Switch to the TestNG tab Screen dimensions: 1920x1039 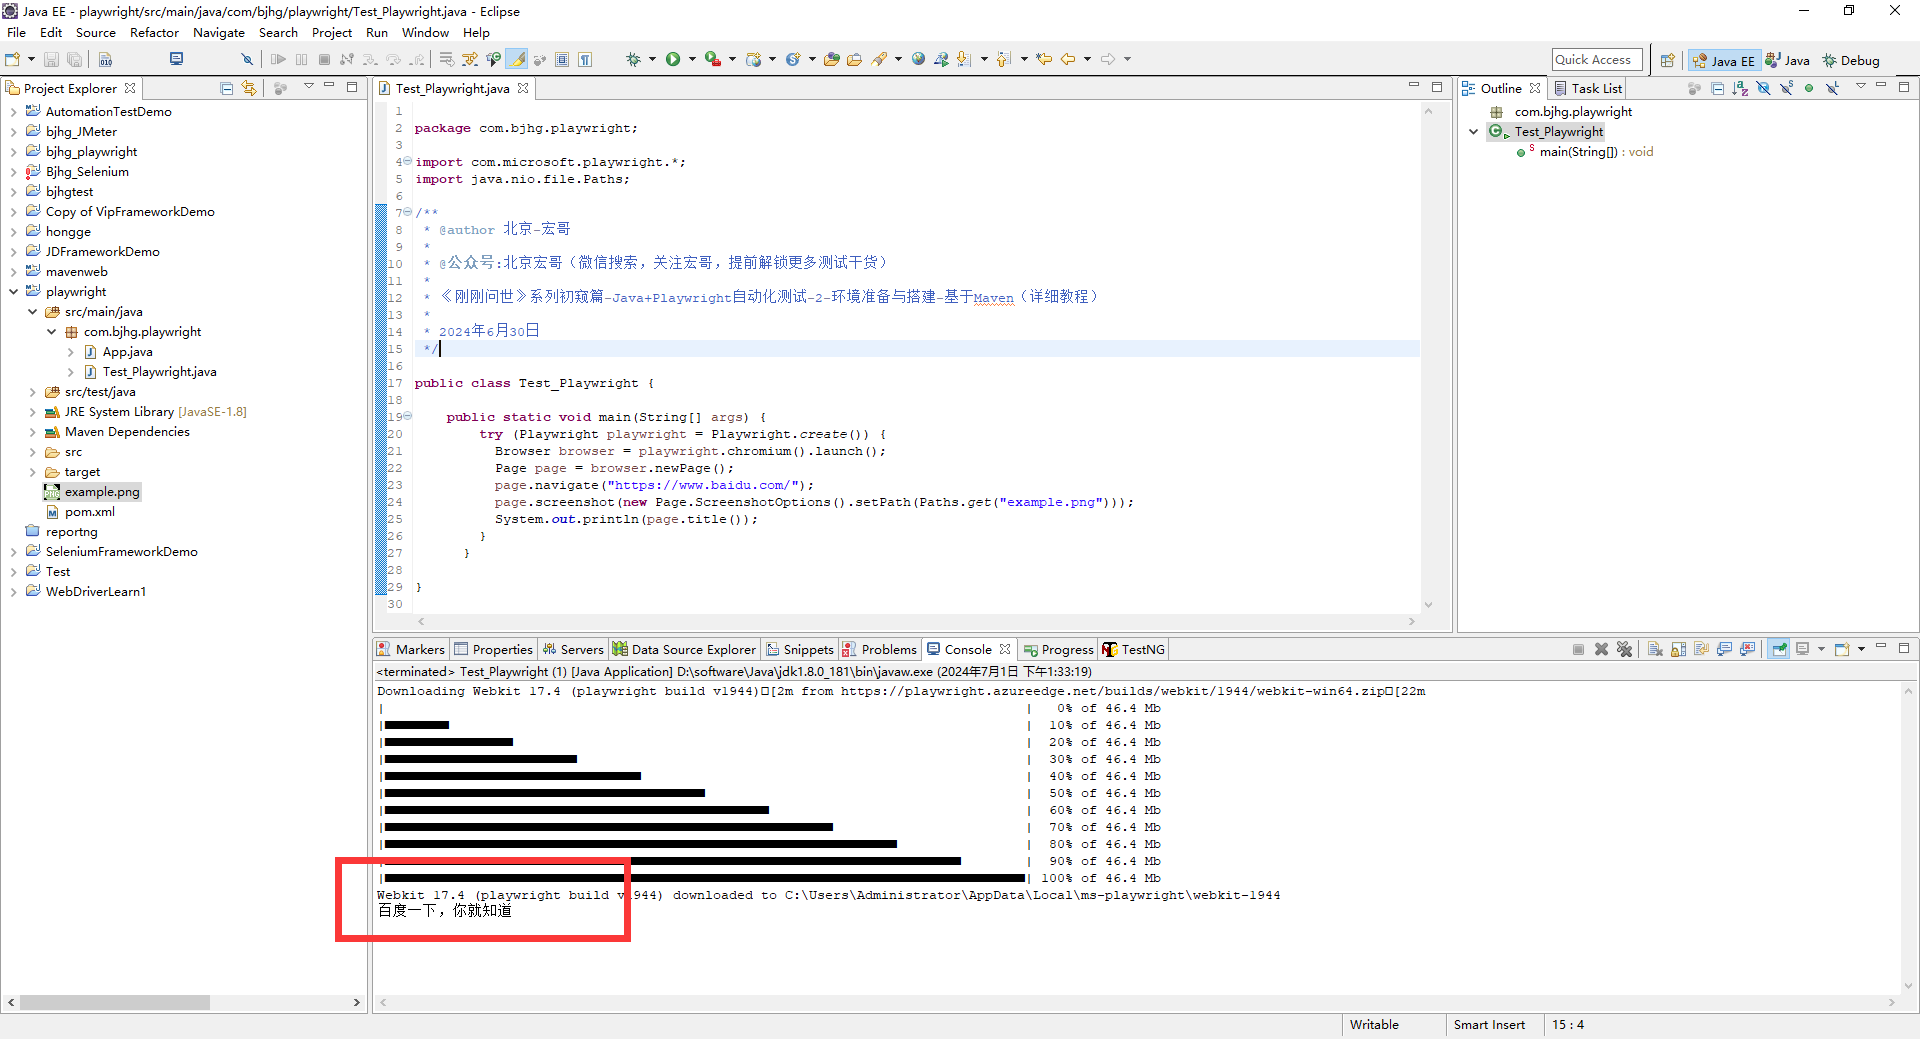point(1134,649)
